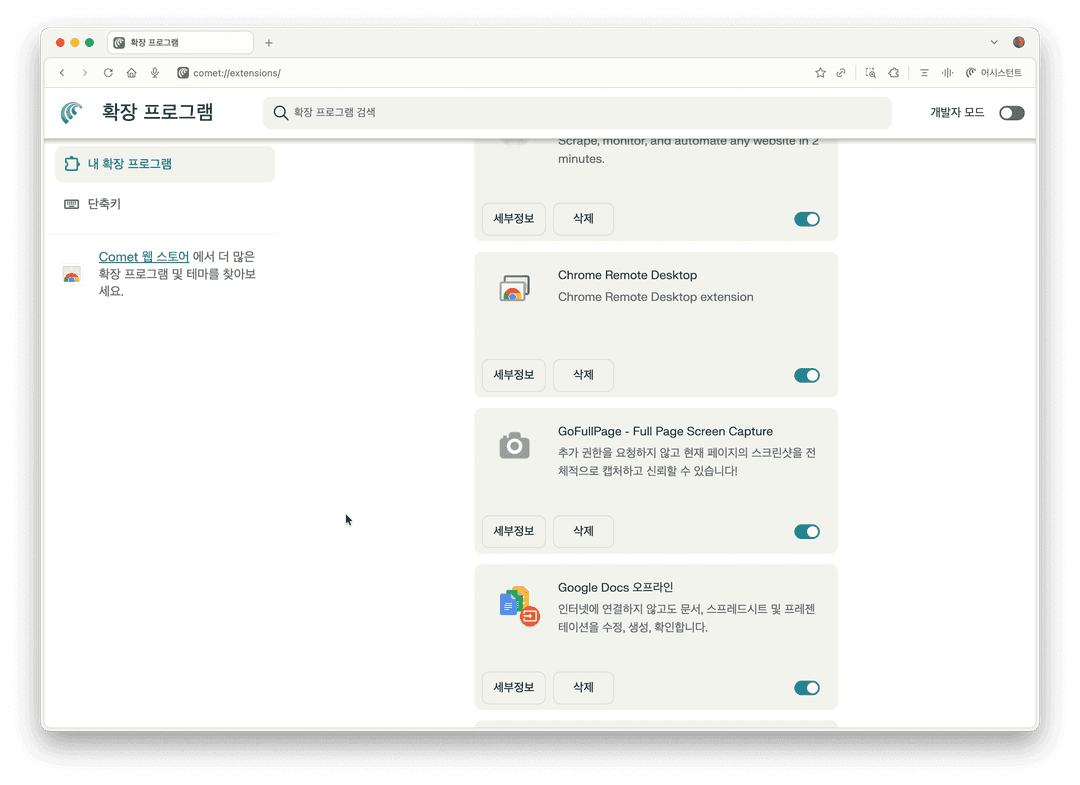This screenshot has width=1080, height=785.
Task: Open the home page icon
Action: [x=132, y=73]
